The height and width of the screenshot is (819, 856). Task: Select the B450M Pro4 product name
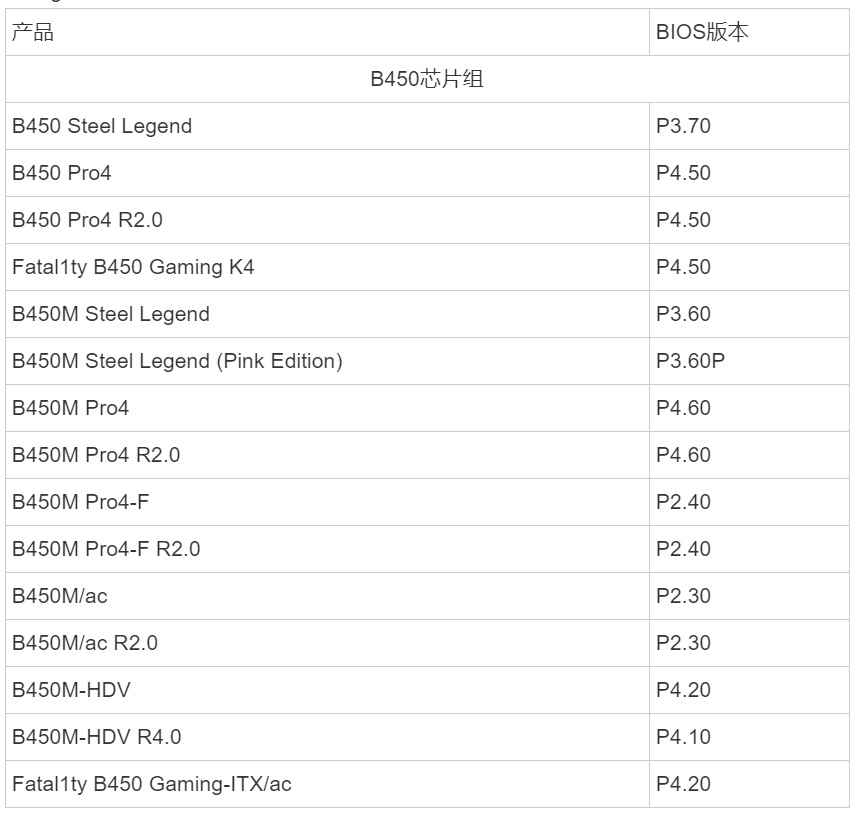click(x=70, y=408)
